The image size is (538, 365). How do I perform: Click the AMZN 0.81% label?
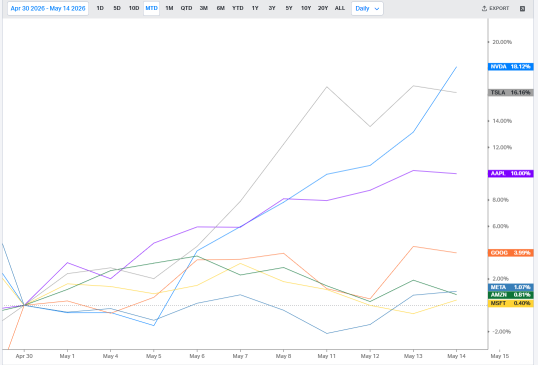coord(511,295)
